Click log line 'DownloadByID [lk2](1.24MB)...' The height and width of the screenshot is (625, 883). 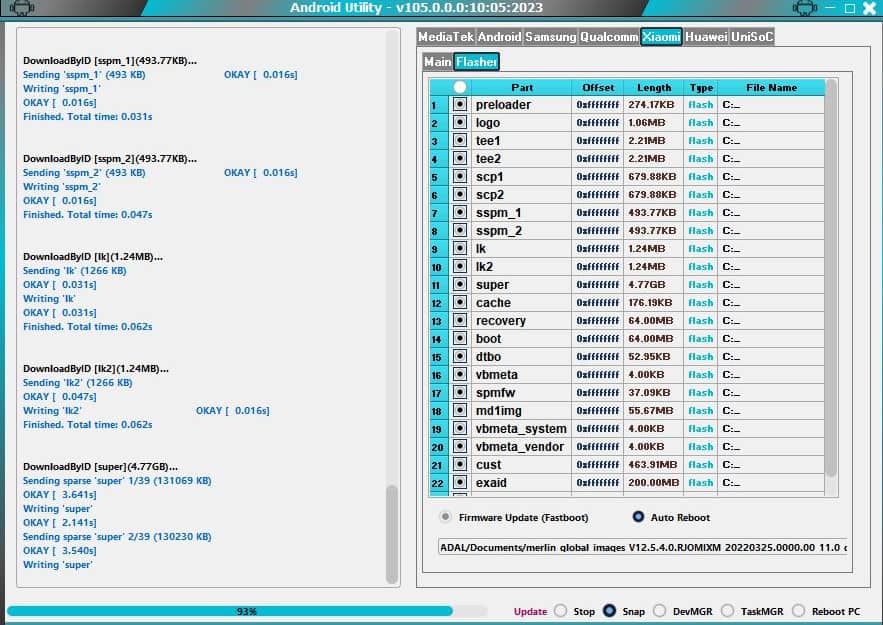click(96, 369)
